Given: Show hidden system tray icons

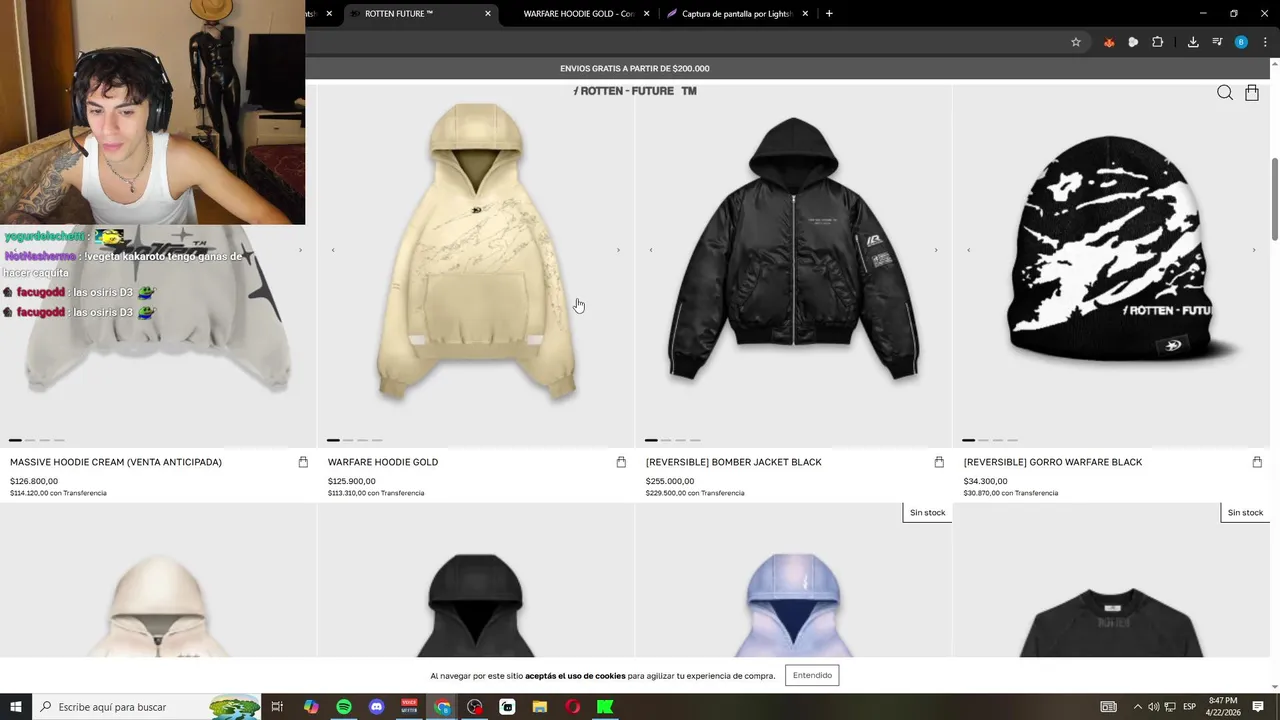Looking at the screenshot, I should [1137, 707].
